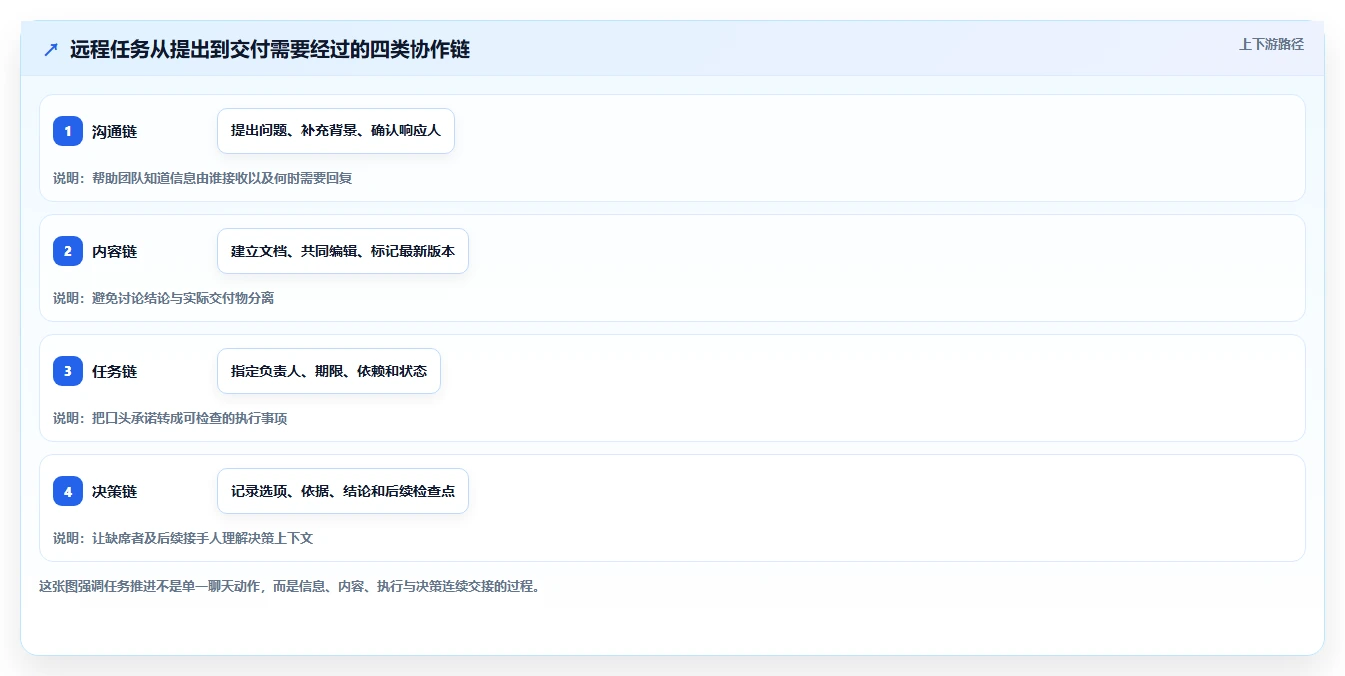Click the 内容链 label
Image resolution: width=1345 pixels, height=676 pixels.
(x=114, y=251)
